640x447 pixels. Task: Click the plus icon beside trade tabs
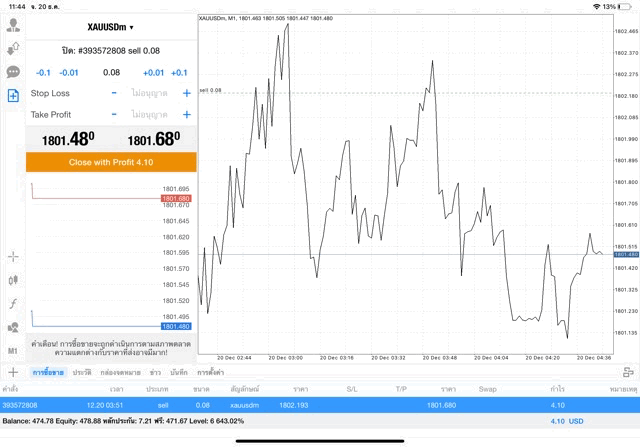click(13, 372)
